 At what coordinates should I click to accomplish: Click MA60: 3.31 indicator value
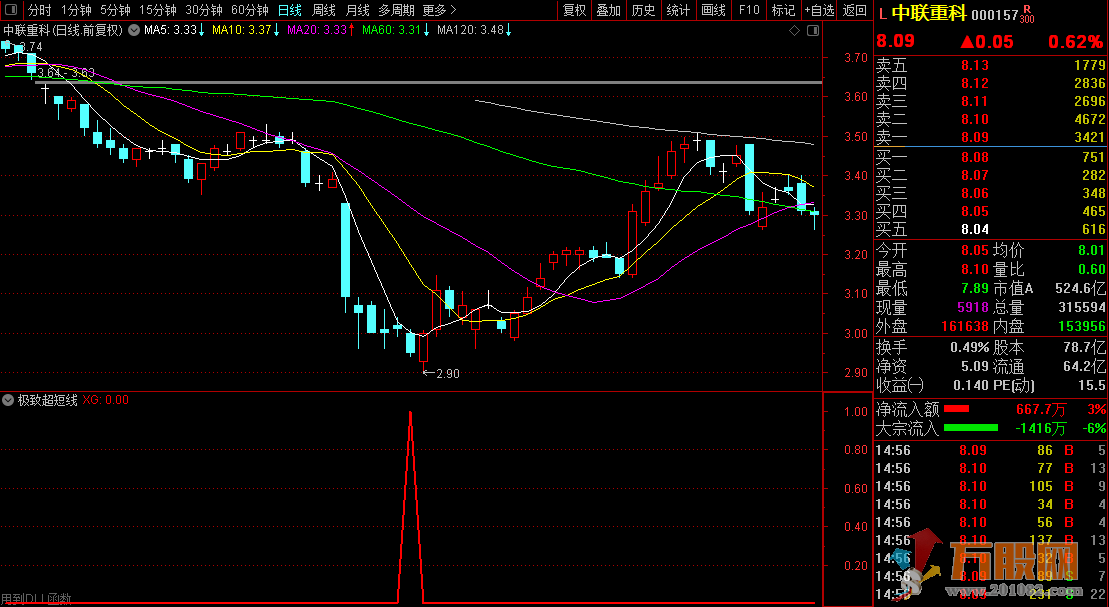391,30
